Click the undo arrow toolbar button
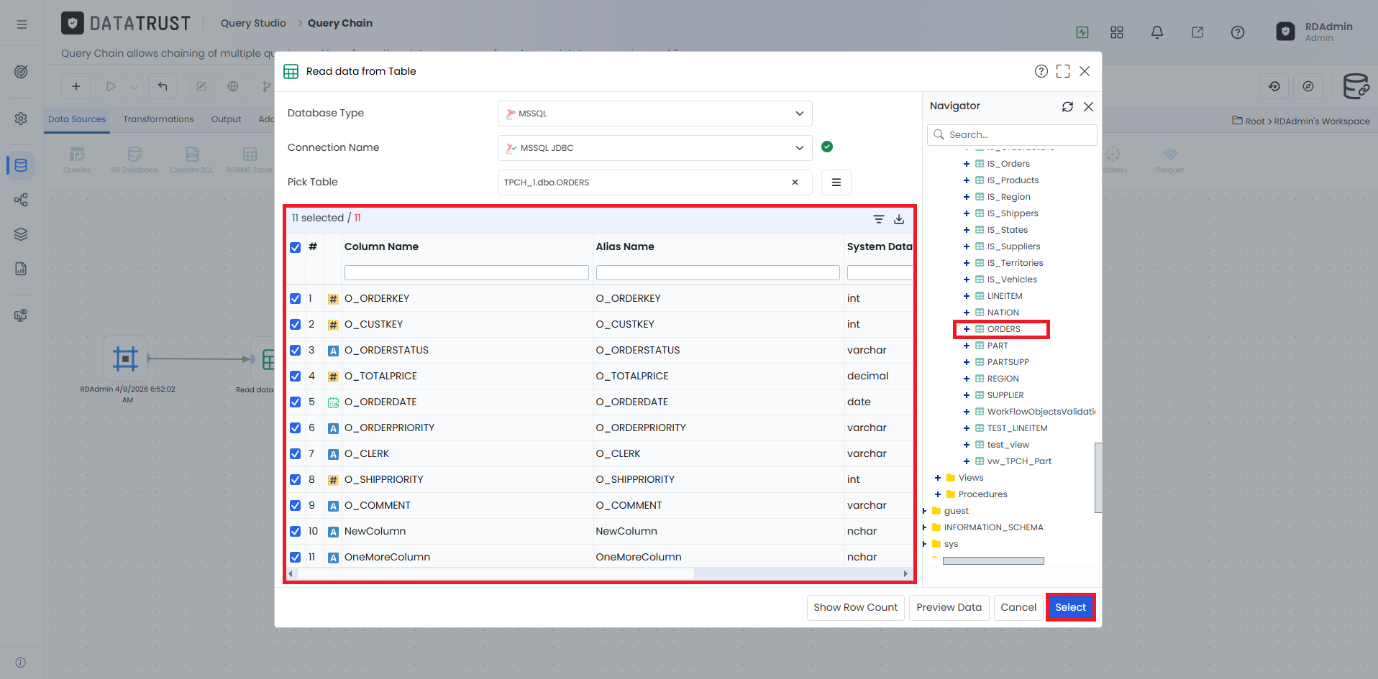This screenshot has height=679, width=1378. (x=163, y=86)
